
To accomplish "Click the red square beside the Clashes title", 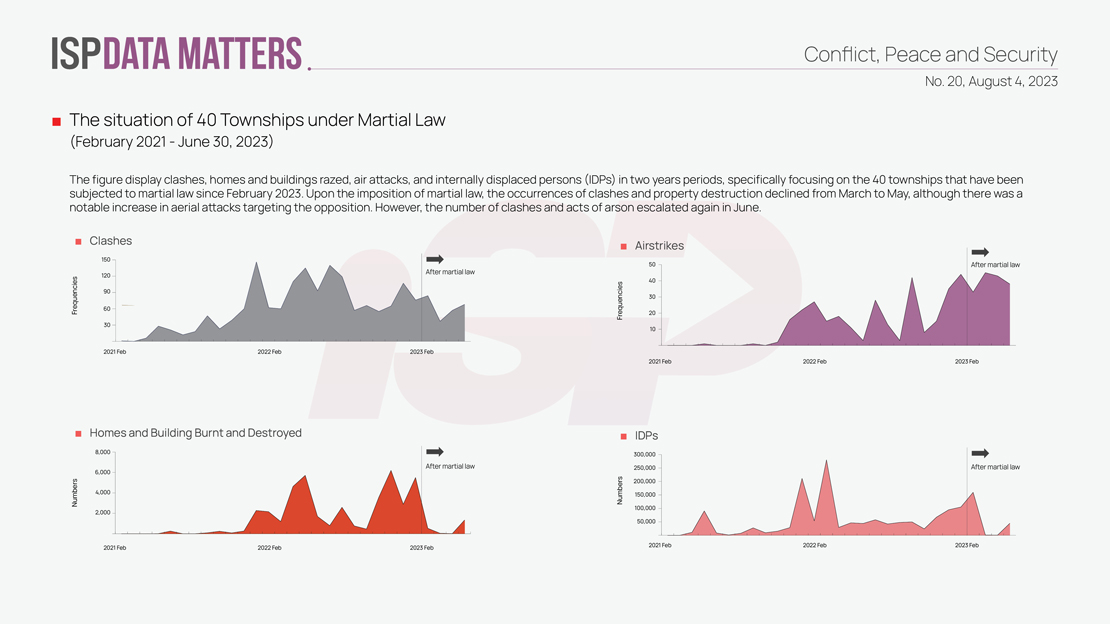I will [x=78, y=242].
